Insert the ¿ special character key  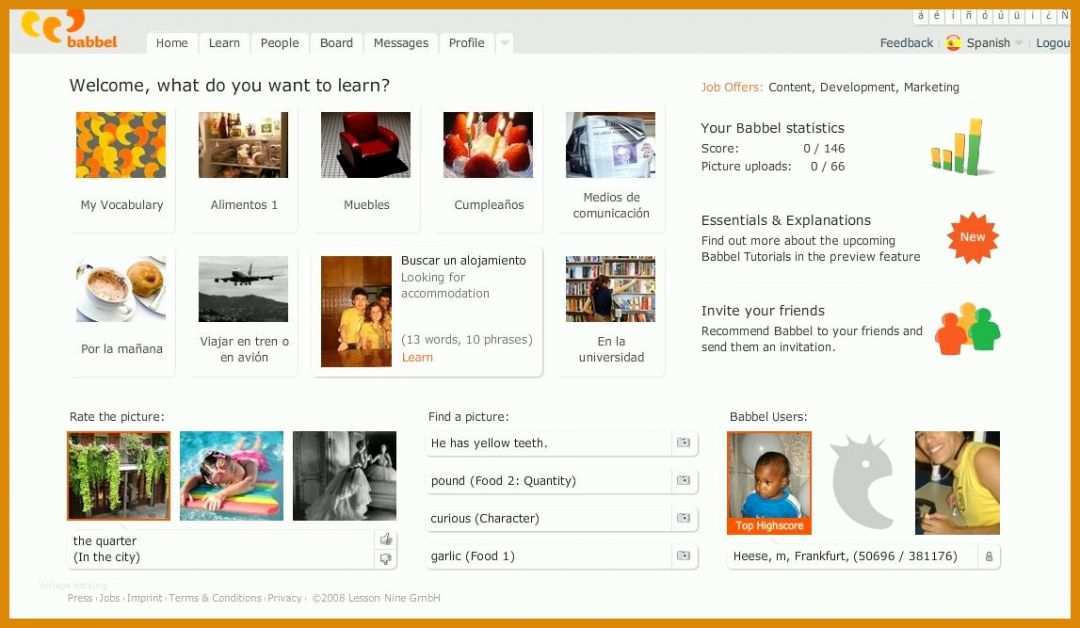1048,16
